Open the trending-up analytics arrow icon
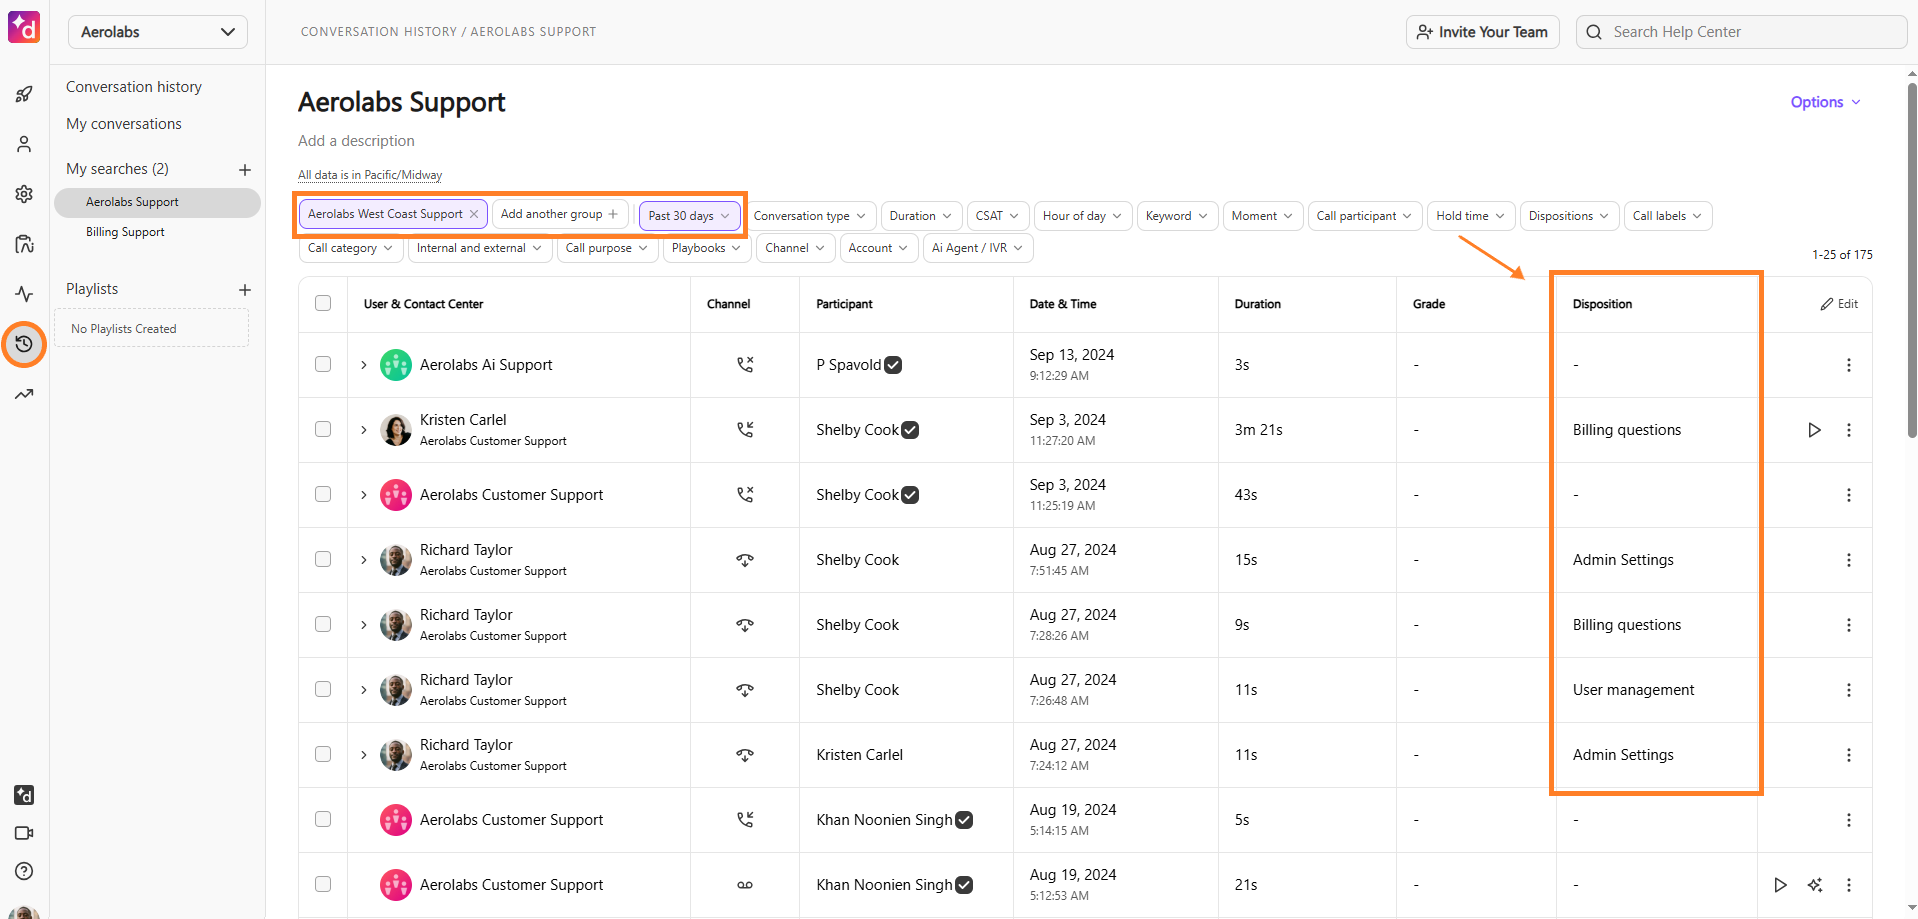 pos(24,394)
